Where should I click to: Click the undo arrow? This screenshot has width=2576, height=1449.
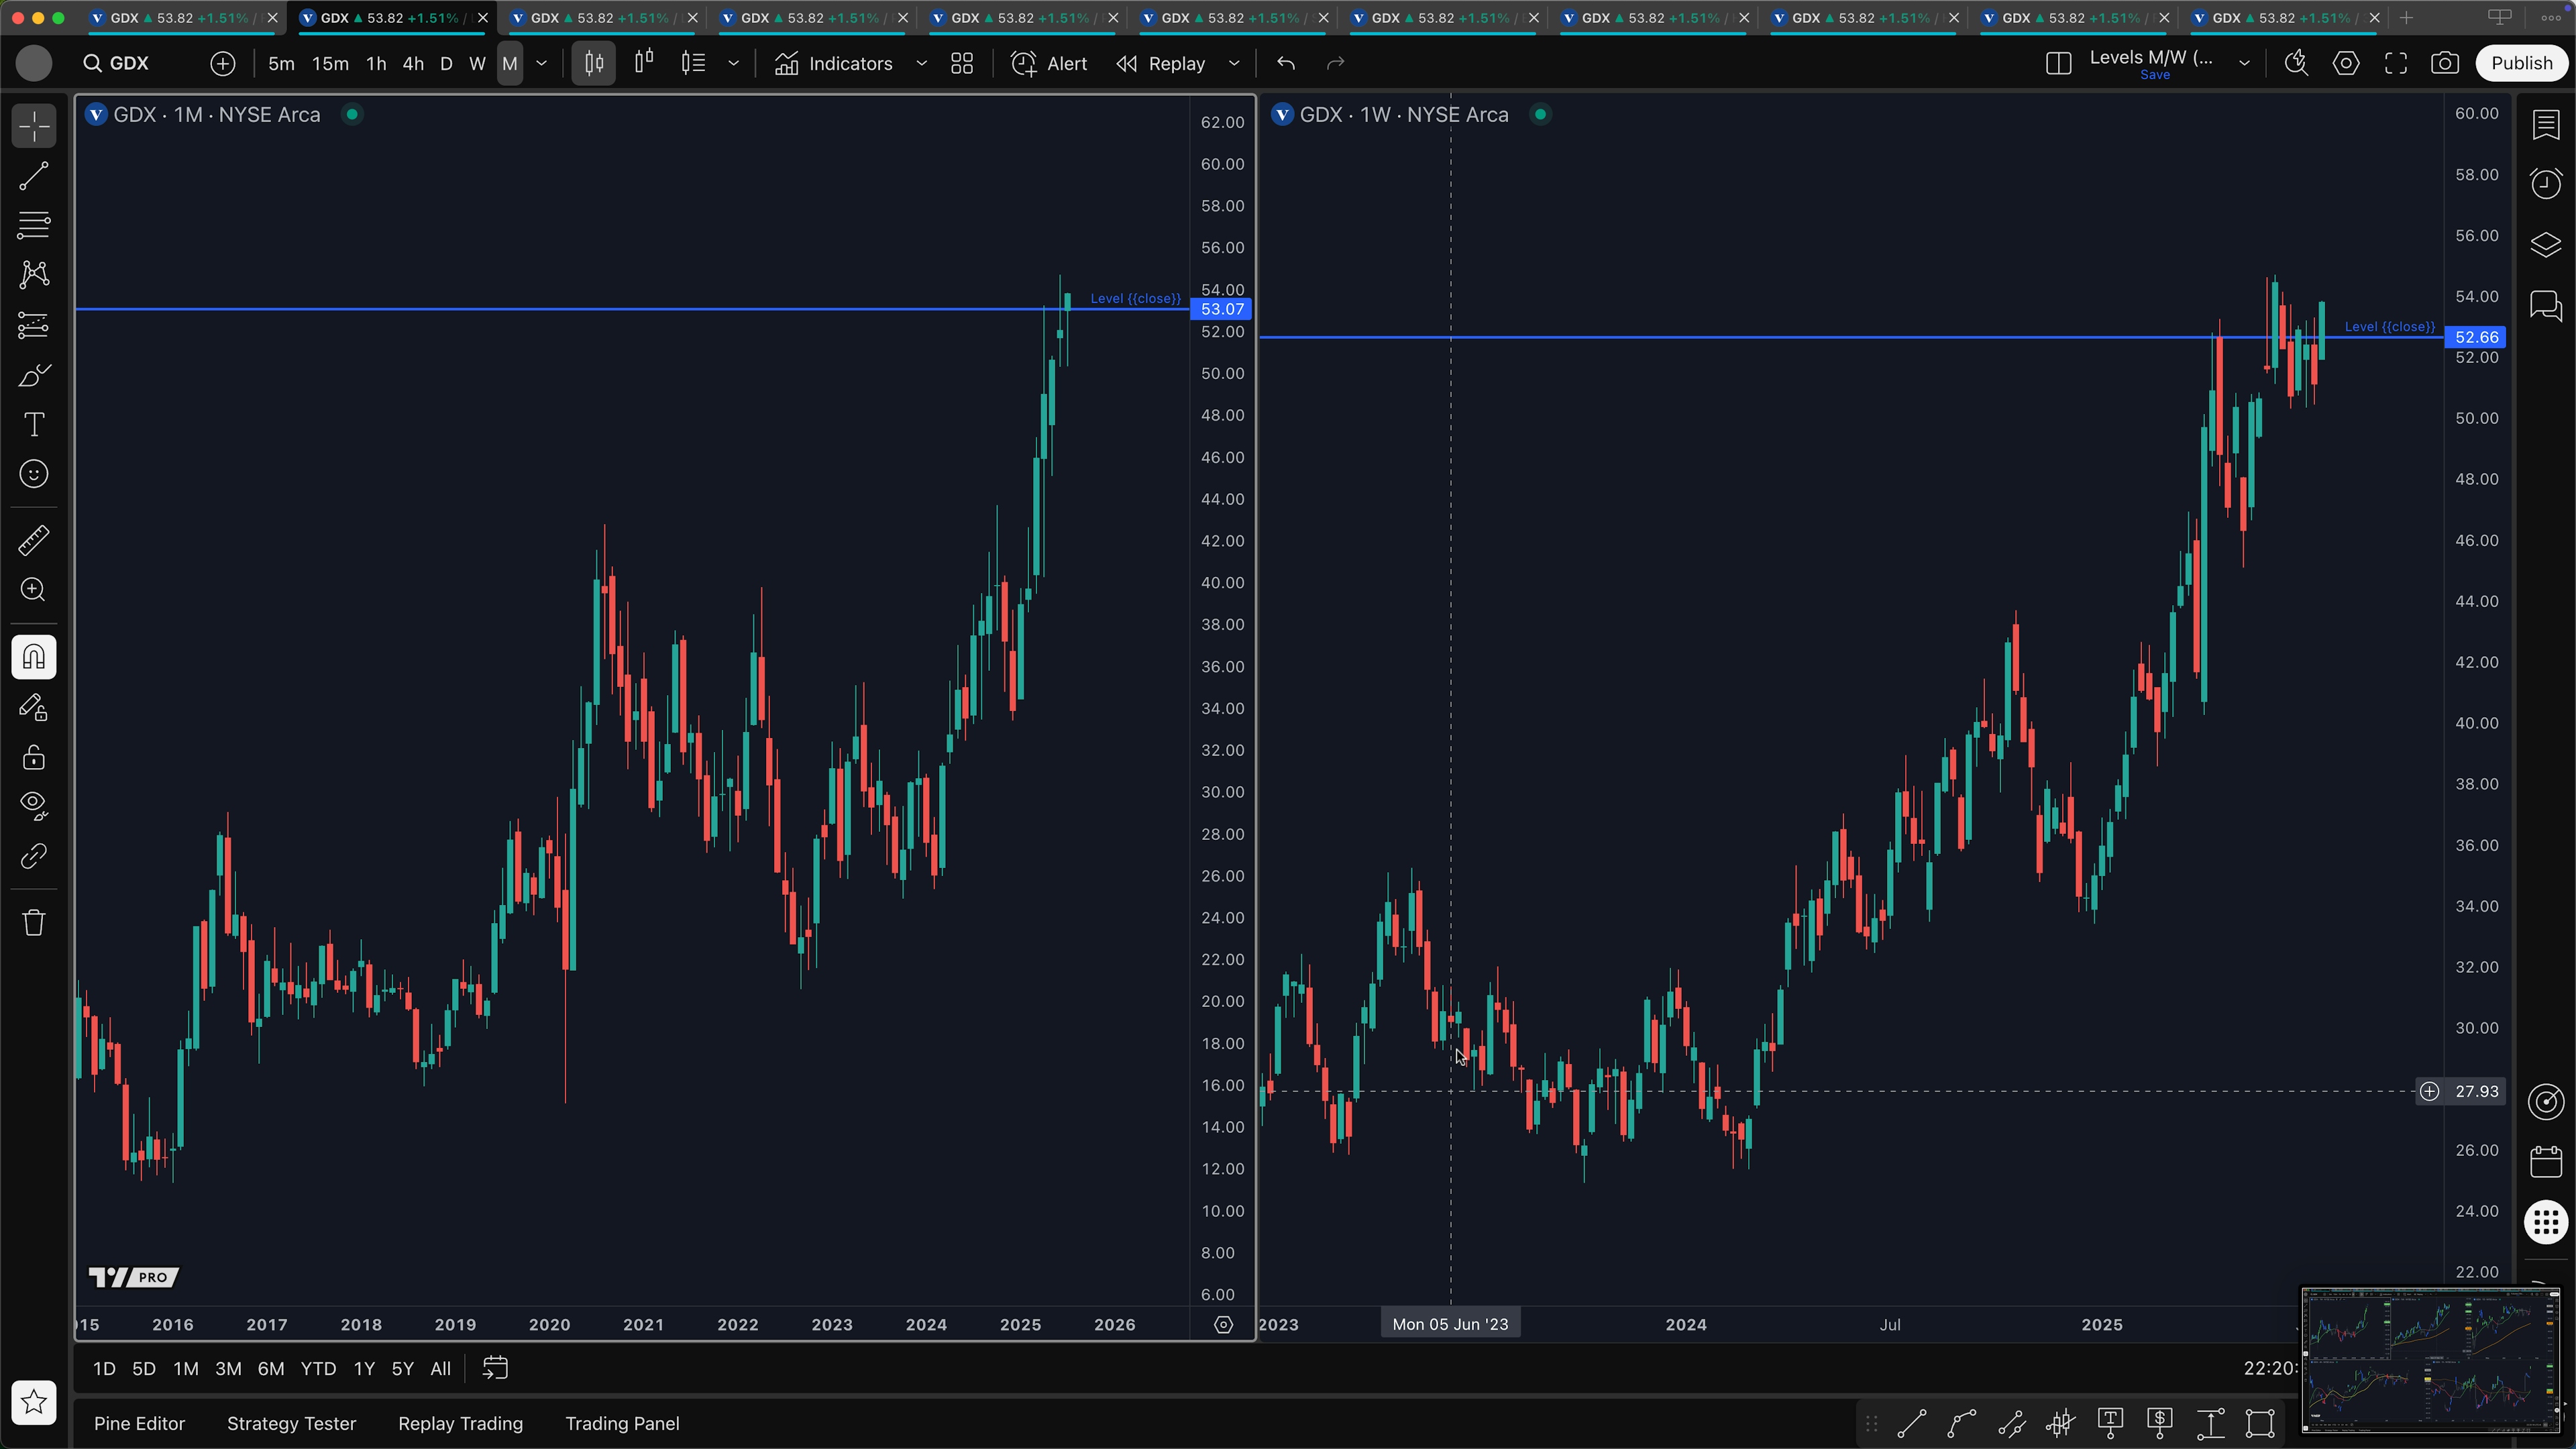click(1286, 64)
